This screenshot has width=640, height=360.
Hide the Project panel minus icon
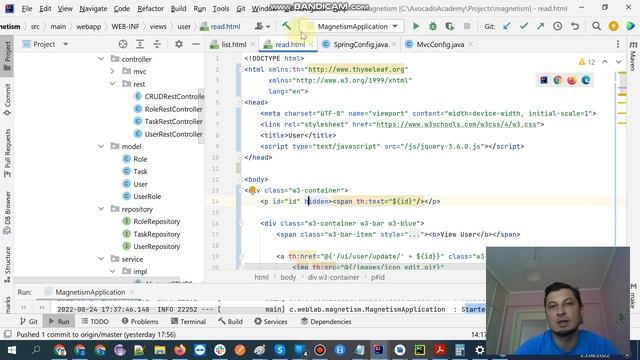click(x=196, y=44)
